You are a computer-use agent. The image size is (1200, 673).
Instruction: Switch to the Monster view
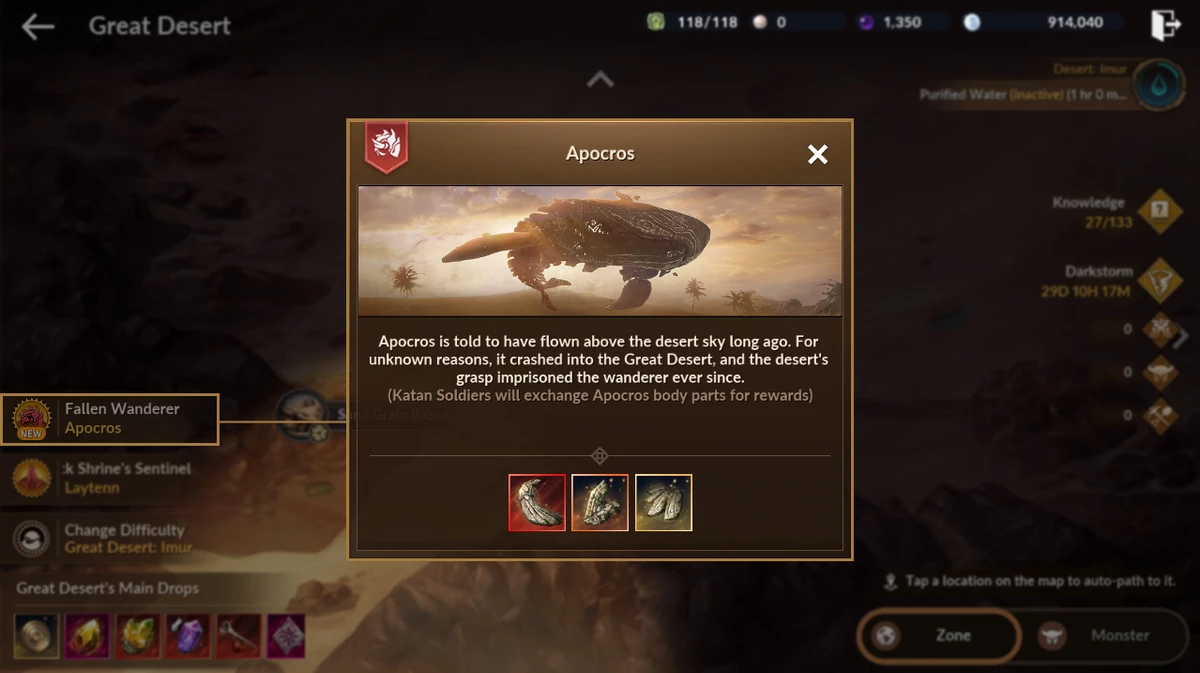pos(1105,635)
